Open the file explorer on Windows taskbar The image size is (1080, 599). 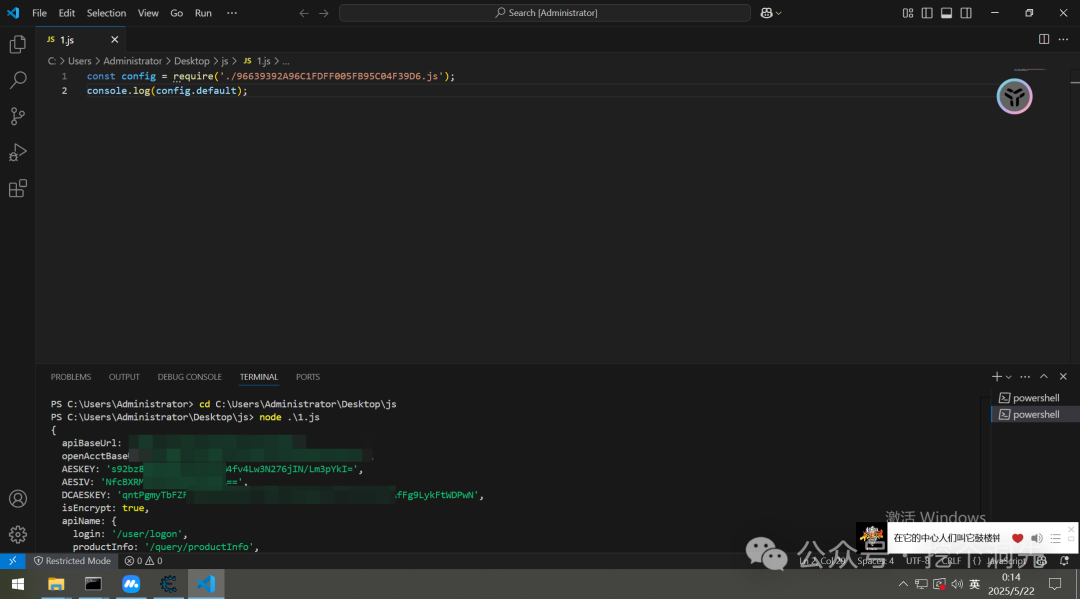pos(56,584)
